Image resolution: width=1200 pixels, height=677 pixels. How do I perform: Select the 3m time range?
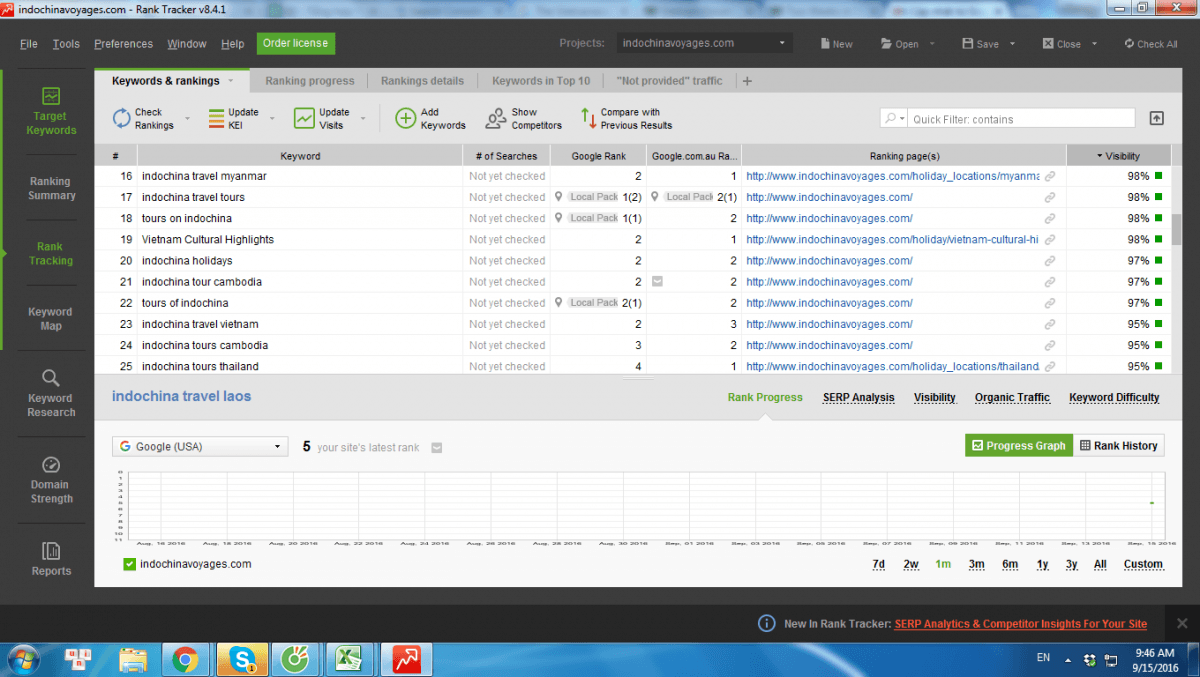(976, 564)
